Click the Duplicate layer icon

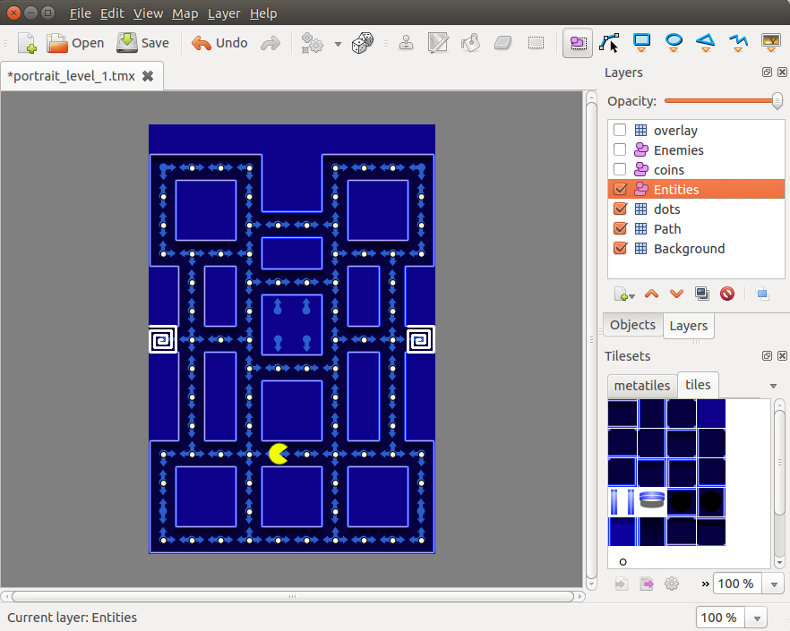tap(702, 294)
